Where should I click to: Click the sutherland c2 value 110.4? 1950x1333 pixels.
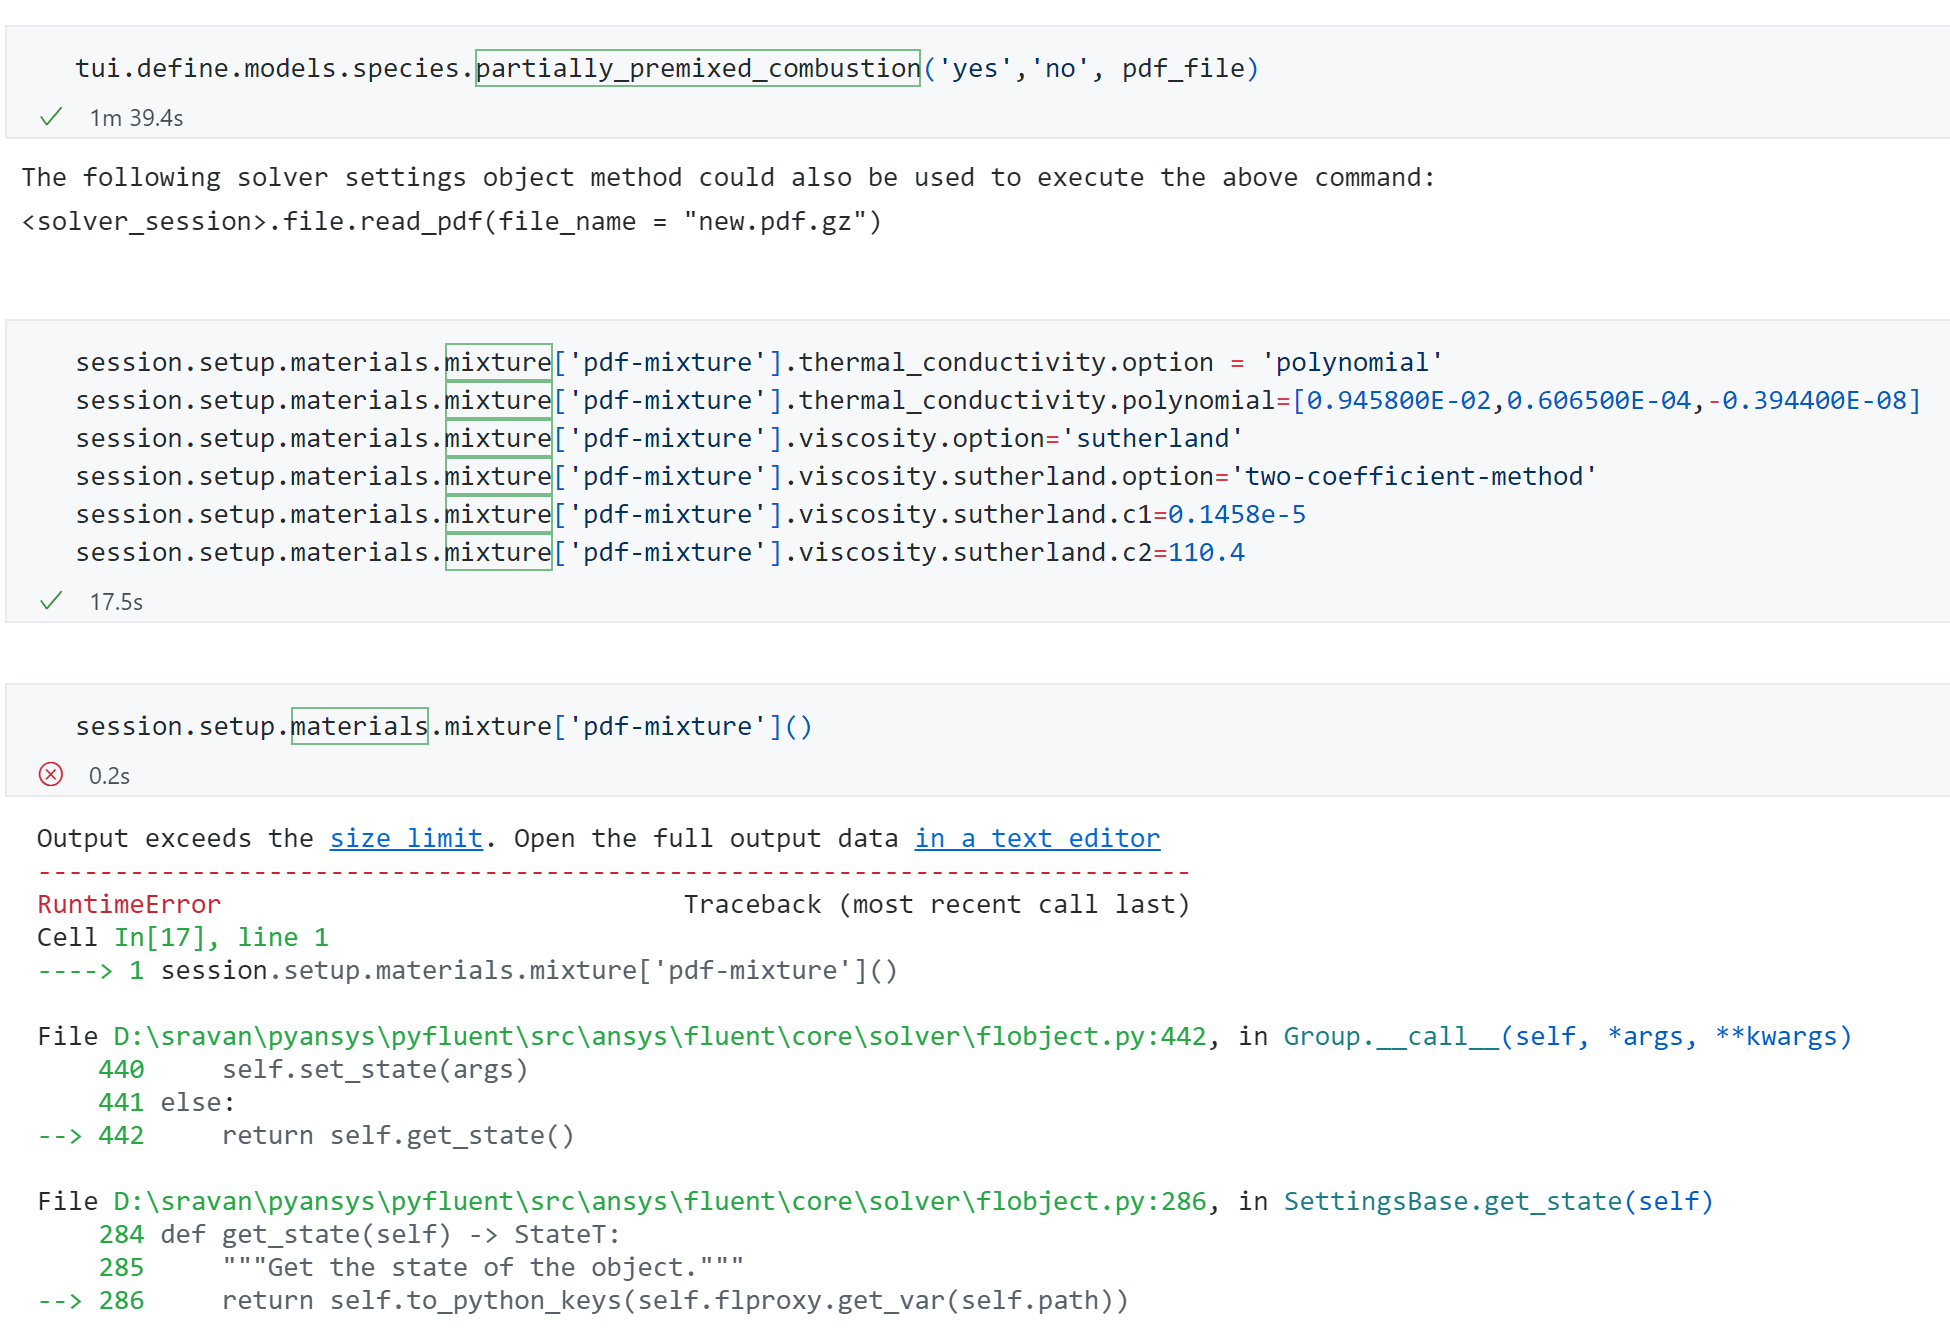1206,552
